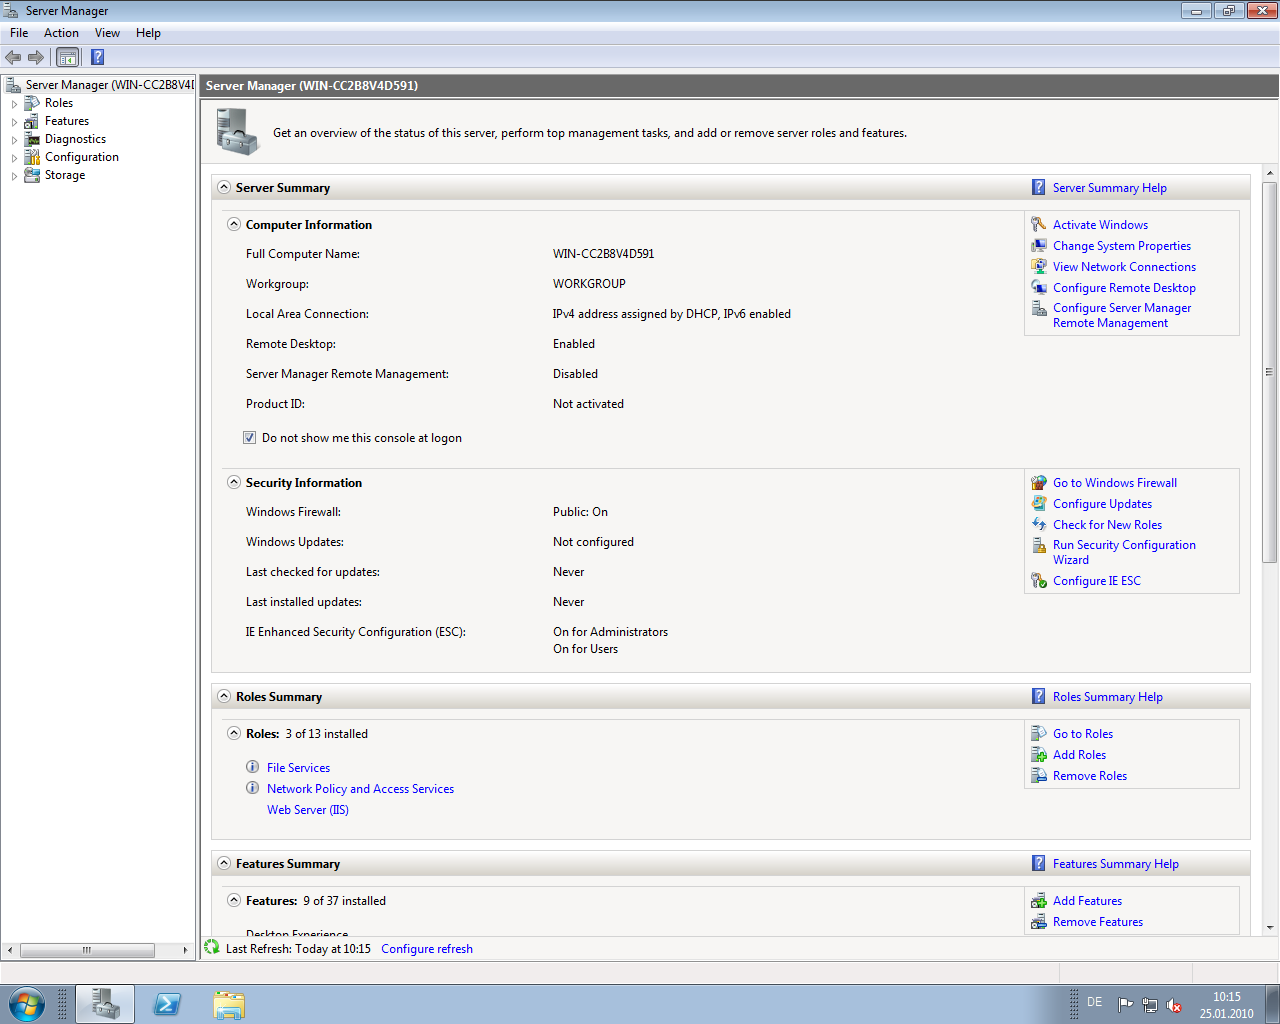Screen dimensions: 1280x1024
Task: Click the Server Manager Remote Management icon
Action: 1039,309
